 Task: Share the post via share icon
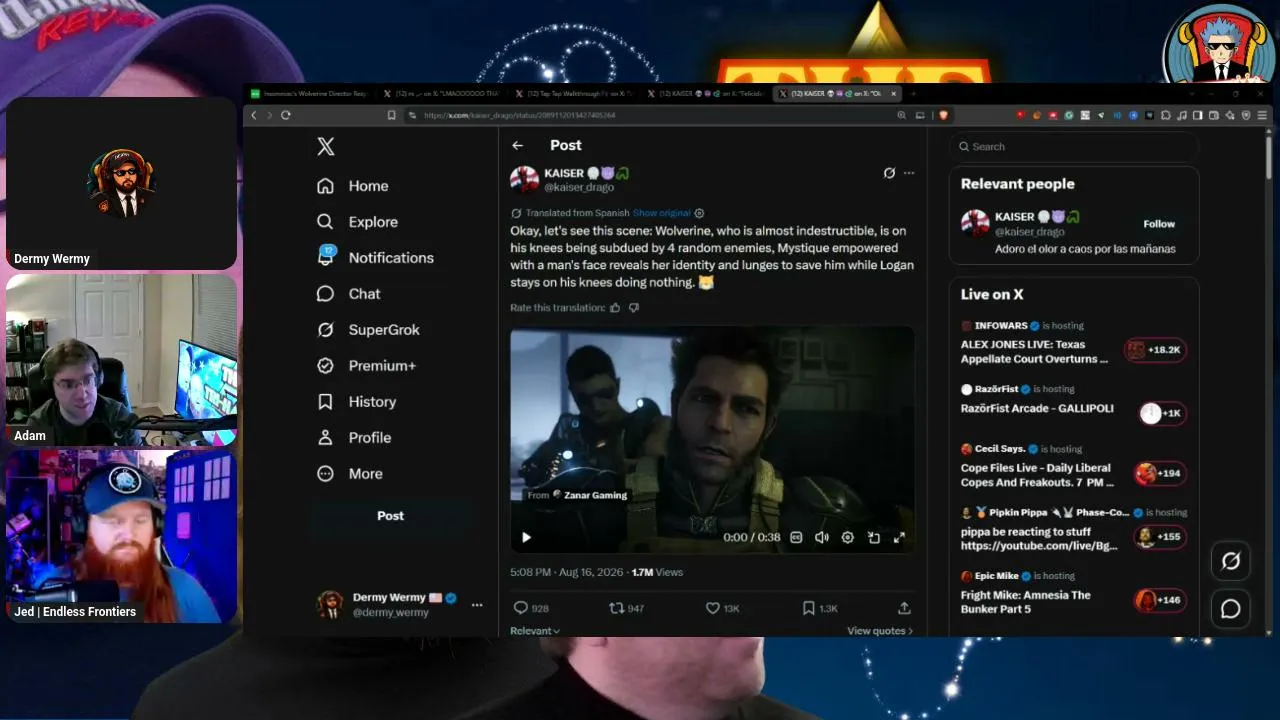coord(904,608)
